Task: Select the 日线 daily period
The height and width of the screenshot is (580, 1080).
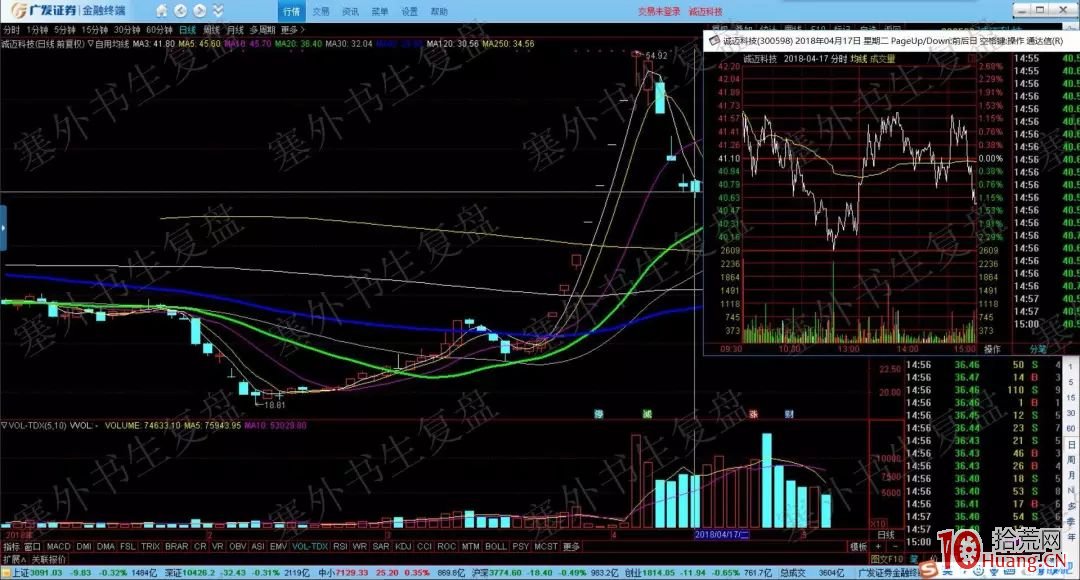Action: pos(187,30)
